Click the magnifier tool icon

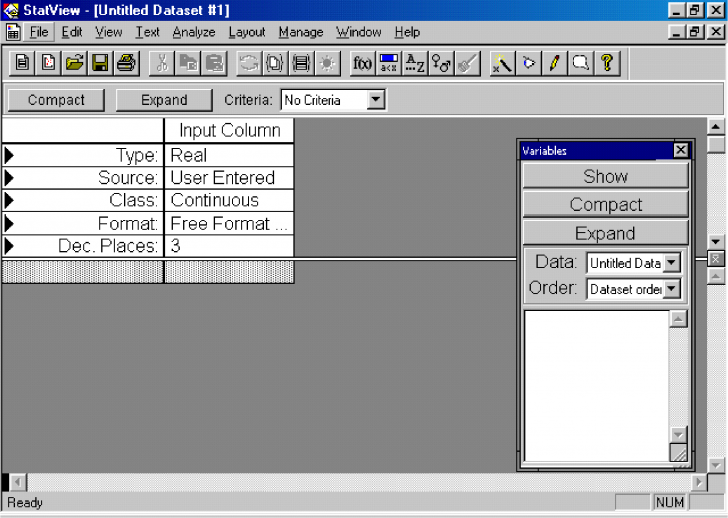[x=580, y=63]
